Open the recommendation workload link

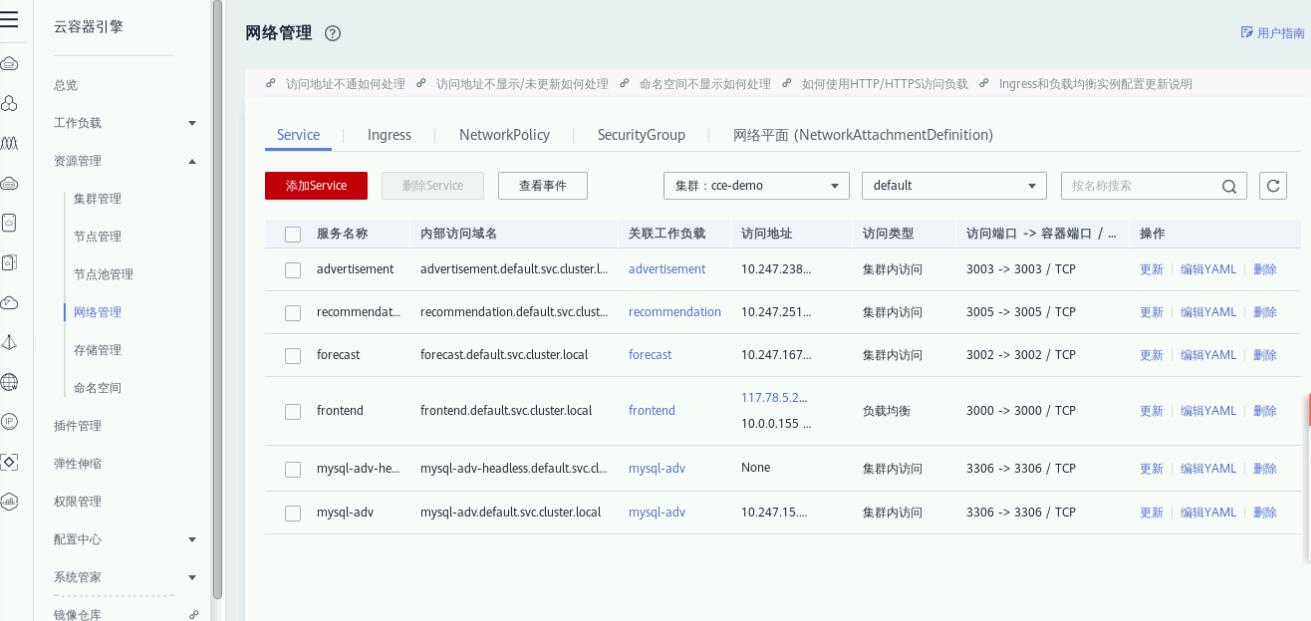tap(675, 312)
